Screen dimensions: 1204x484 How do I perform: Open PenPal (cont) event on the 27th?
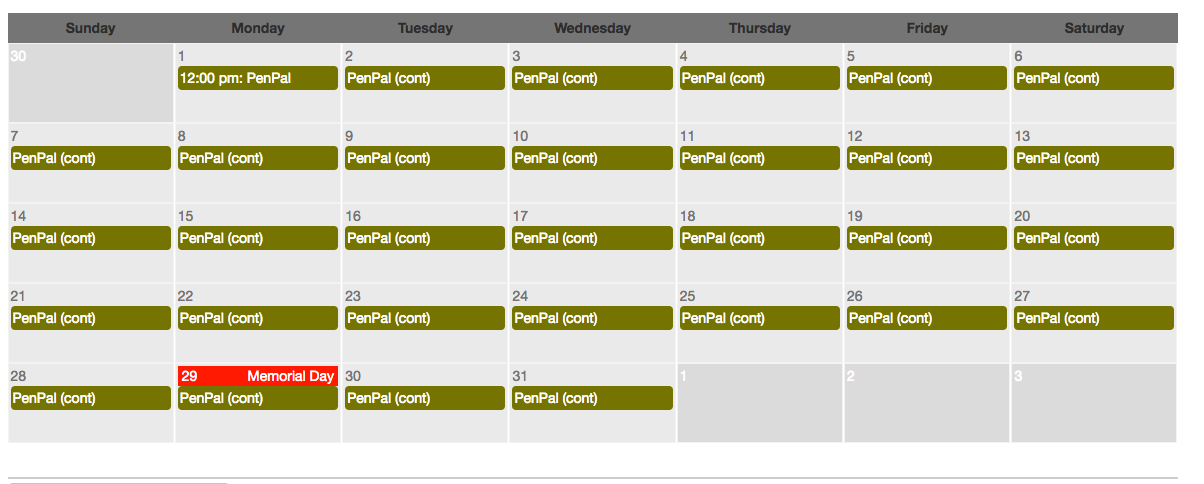tap(1093, 318)
